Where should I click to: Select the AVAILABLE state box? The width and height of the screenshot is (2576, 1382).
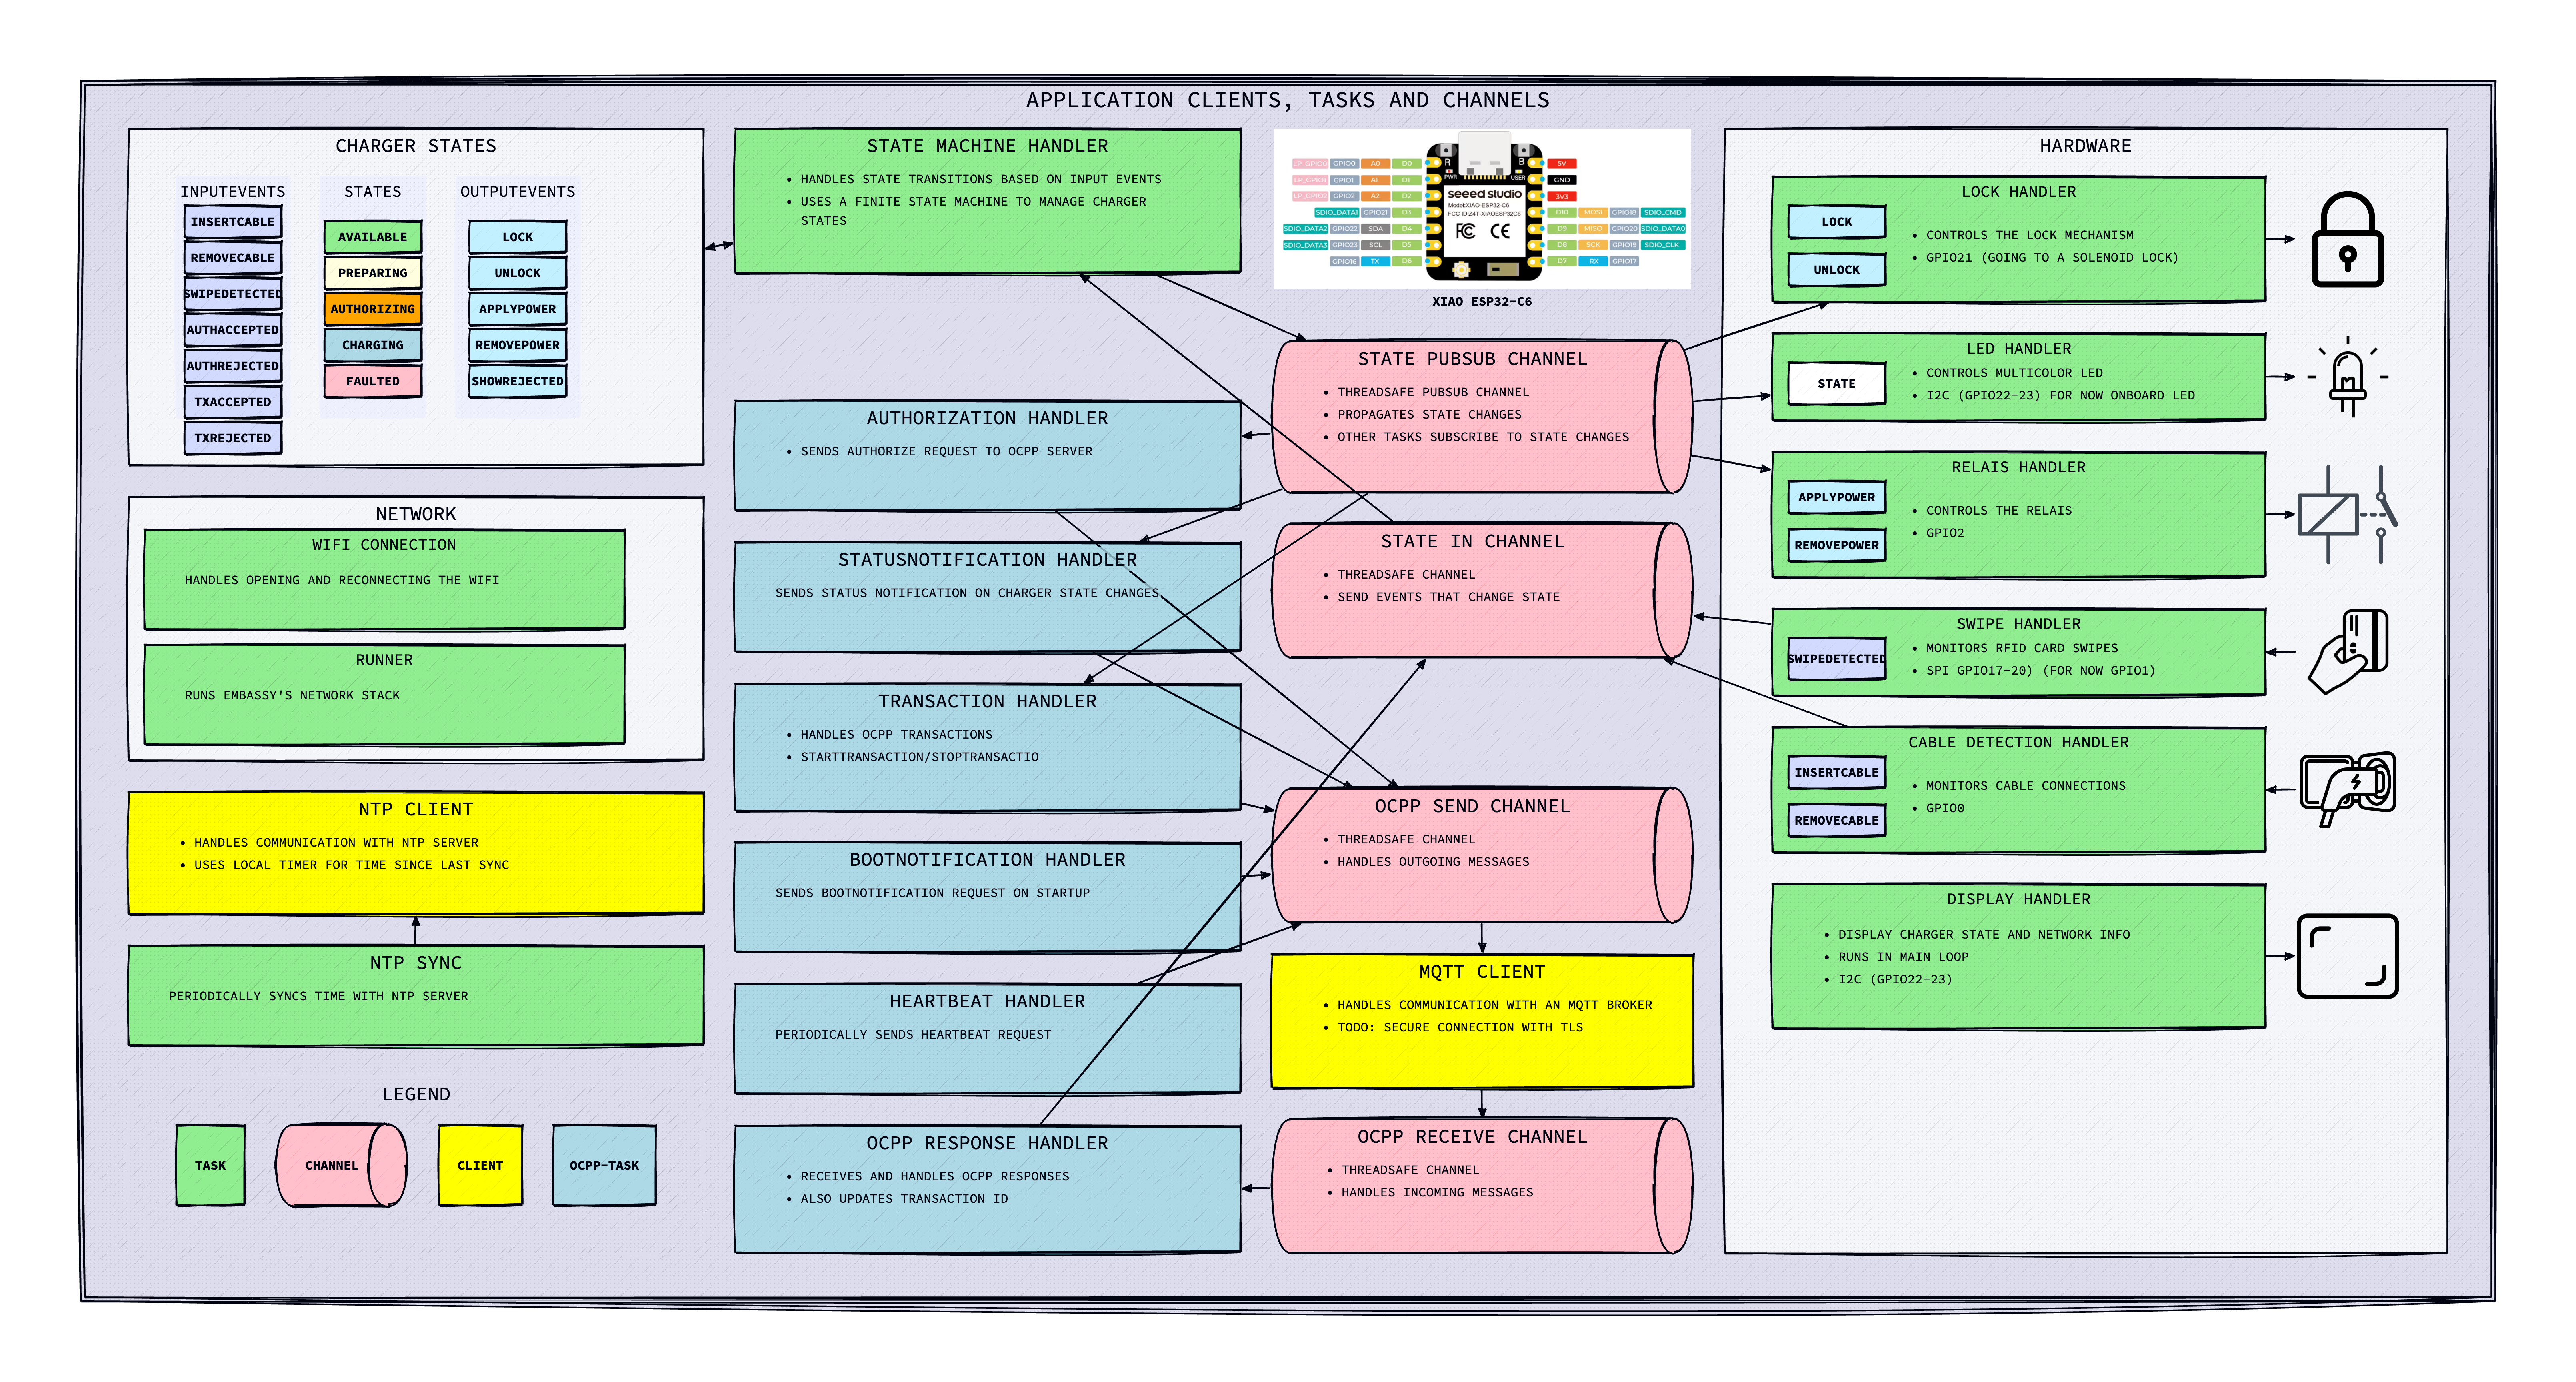click(372, 237)
